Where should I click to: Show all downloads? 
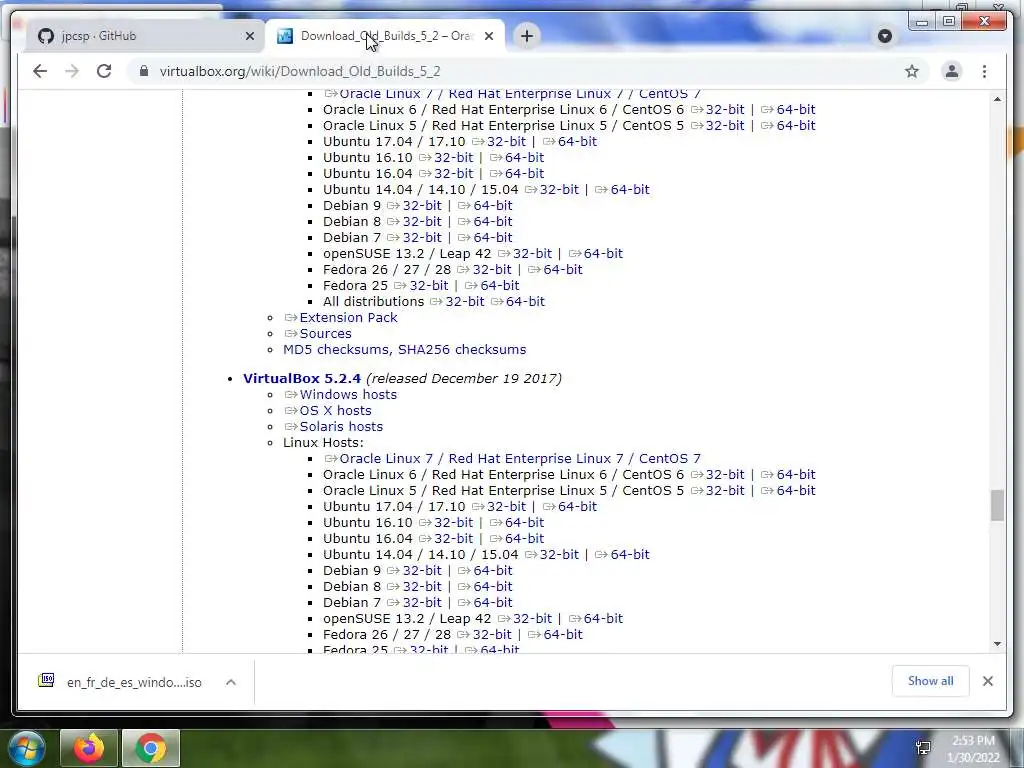click(930, 681)
